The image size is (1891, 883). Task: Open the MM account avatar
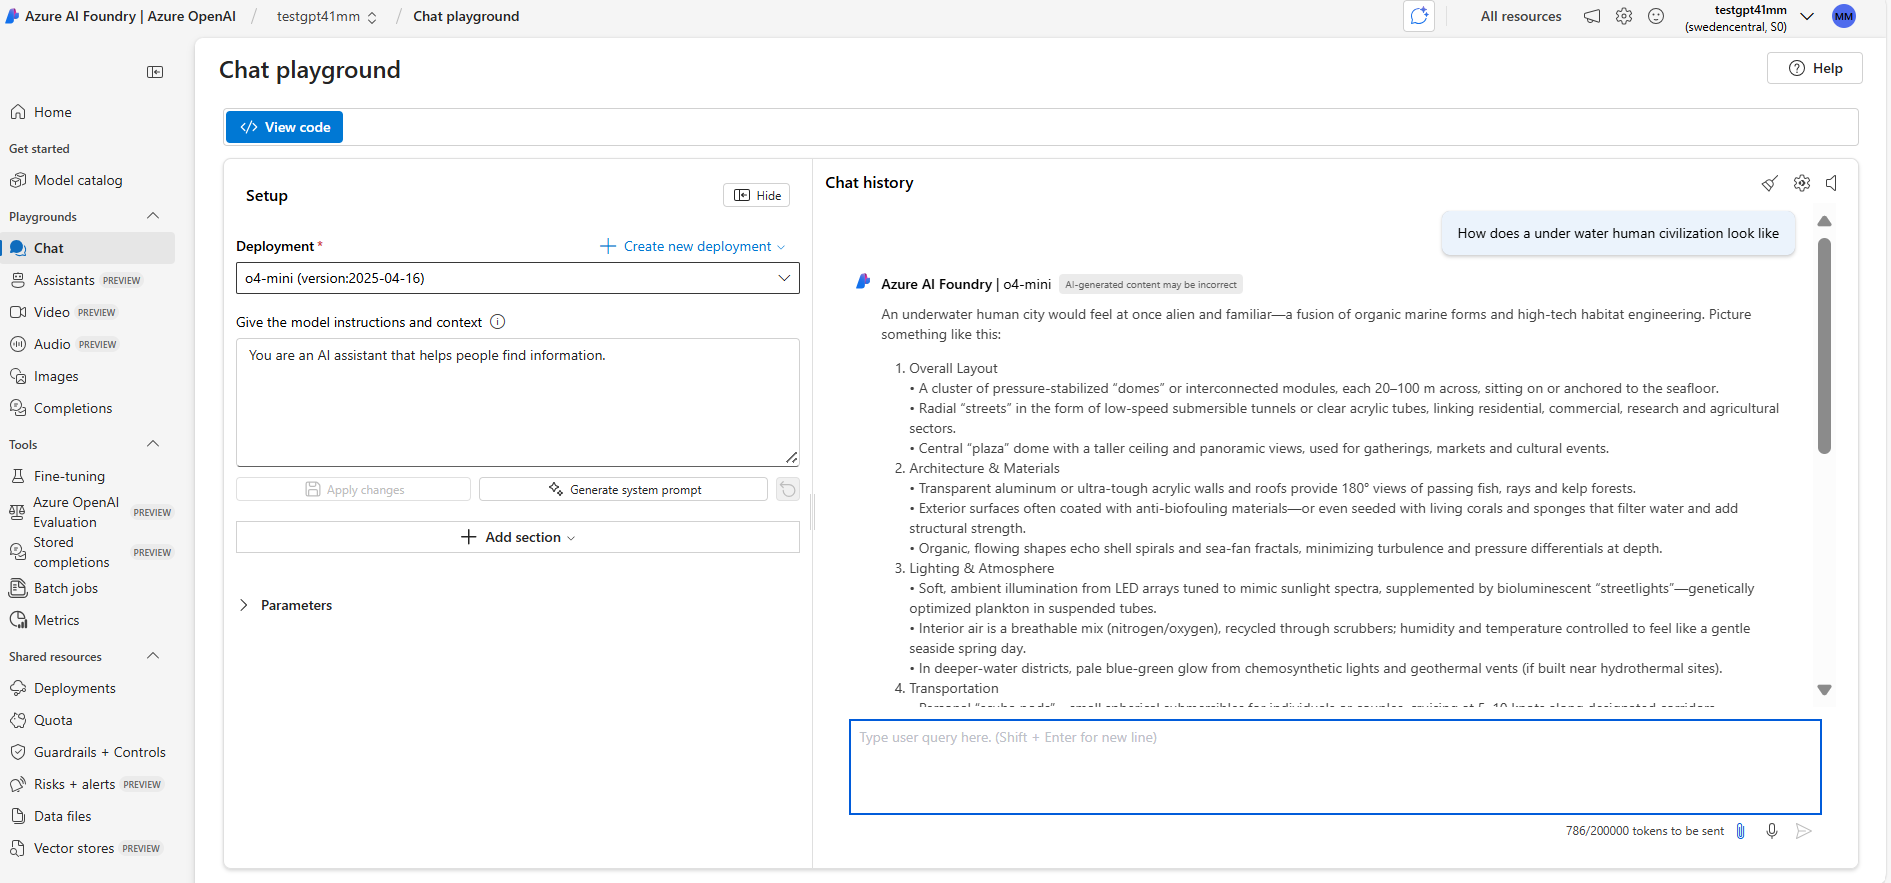click(1844, 16)
